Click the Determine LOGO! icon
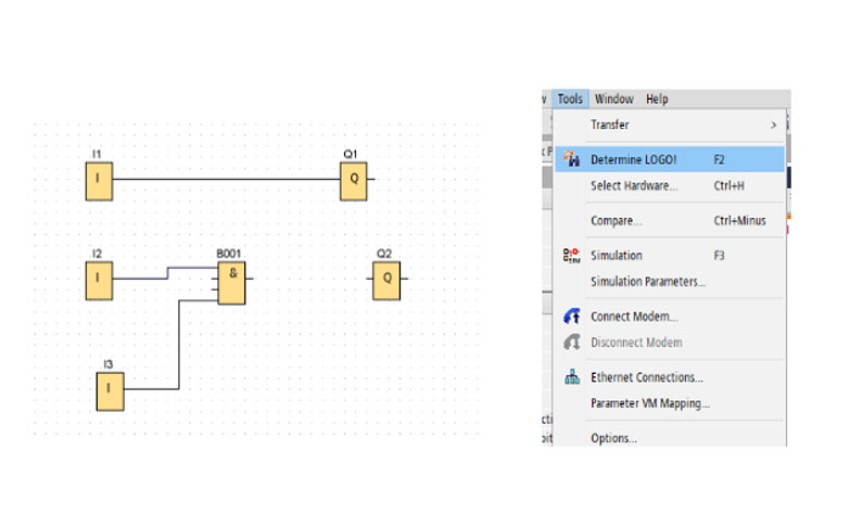 click(x=571, y=159)
